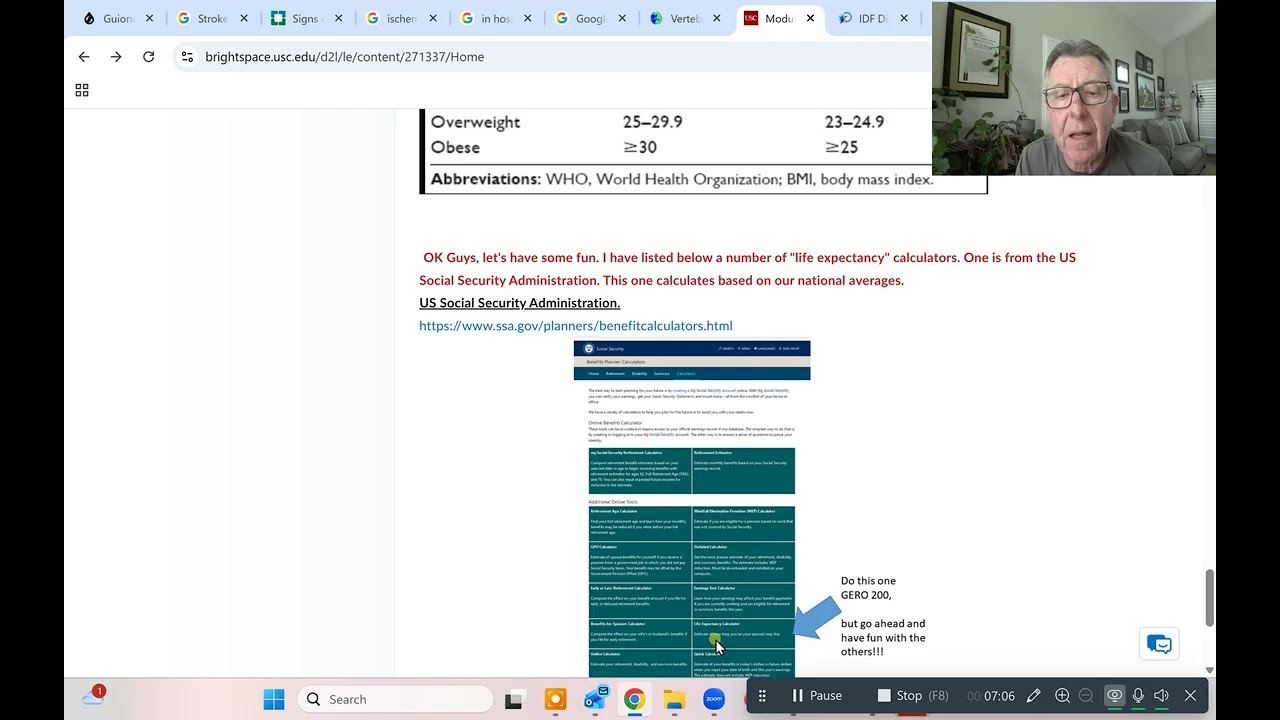The width and height of the screenshot is (1280, 720).
Task: Open the ssa.gov benefit calculators link
Action: click(x=576, y=326)
